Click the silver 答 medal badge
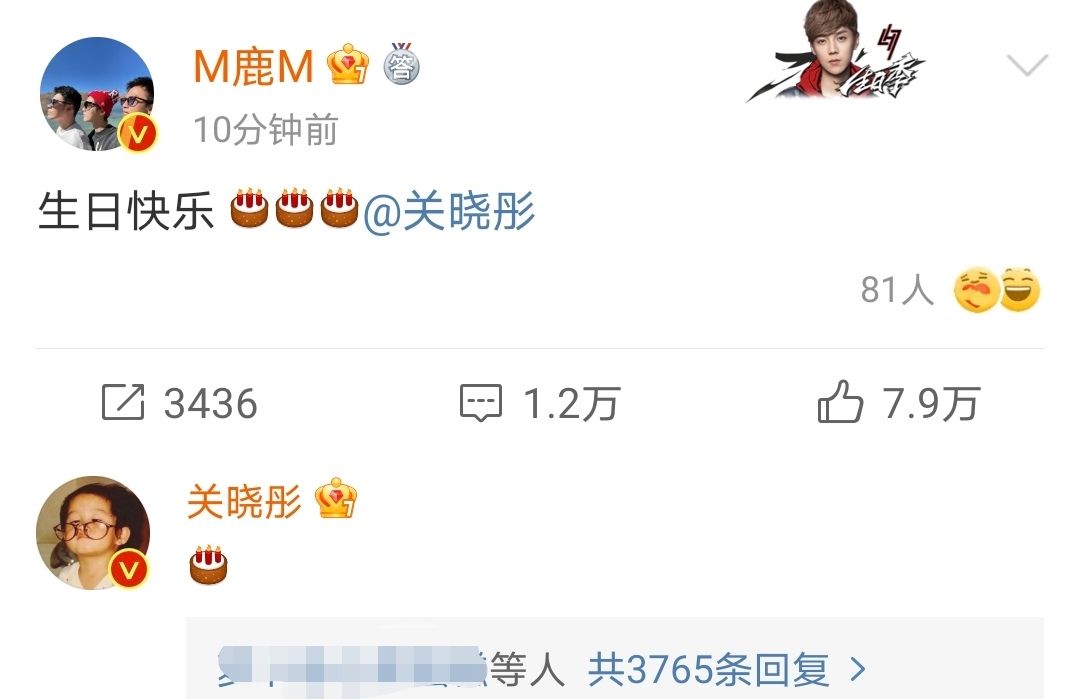The height and width of the screenshot is (699, 1080). point(402,64)
